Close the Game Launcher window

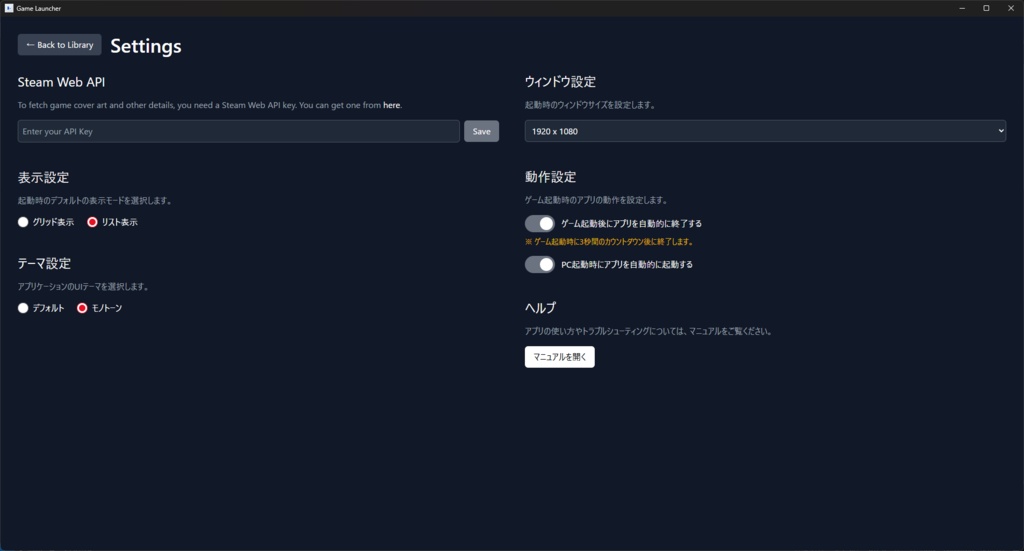click(x=1011, y=8)
